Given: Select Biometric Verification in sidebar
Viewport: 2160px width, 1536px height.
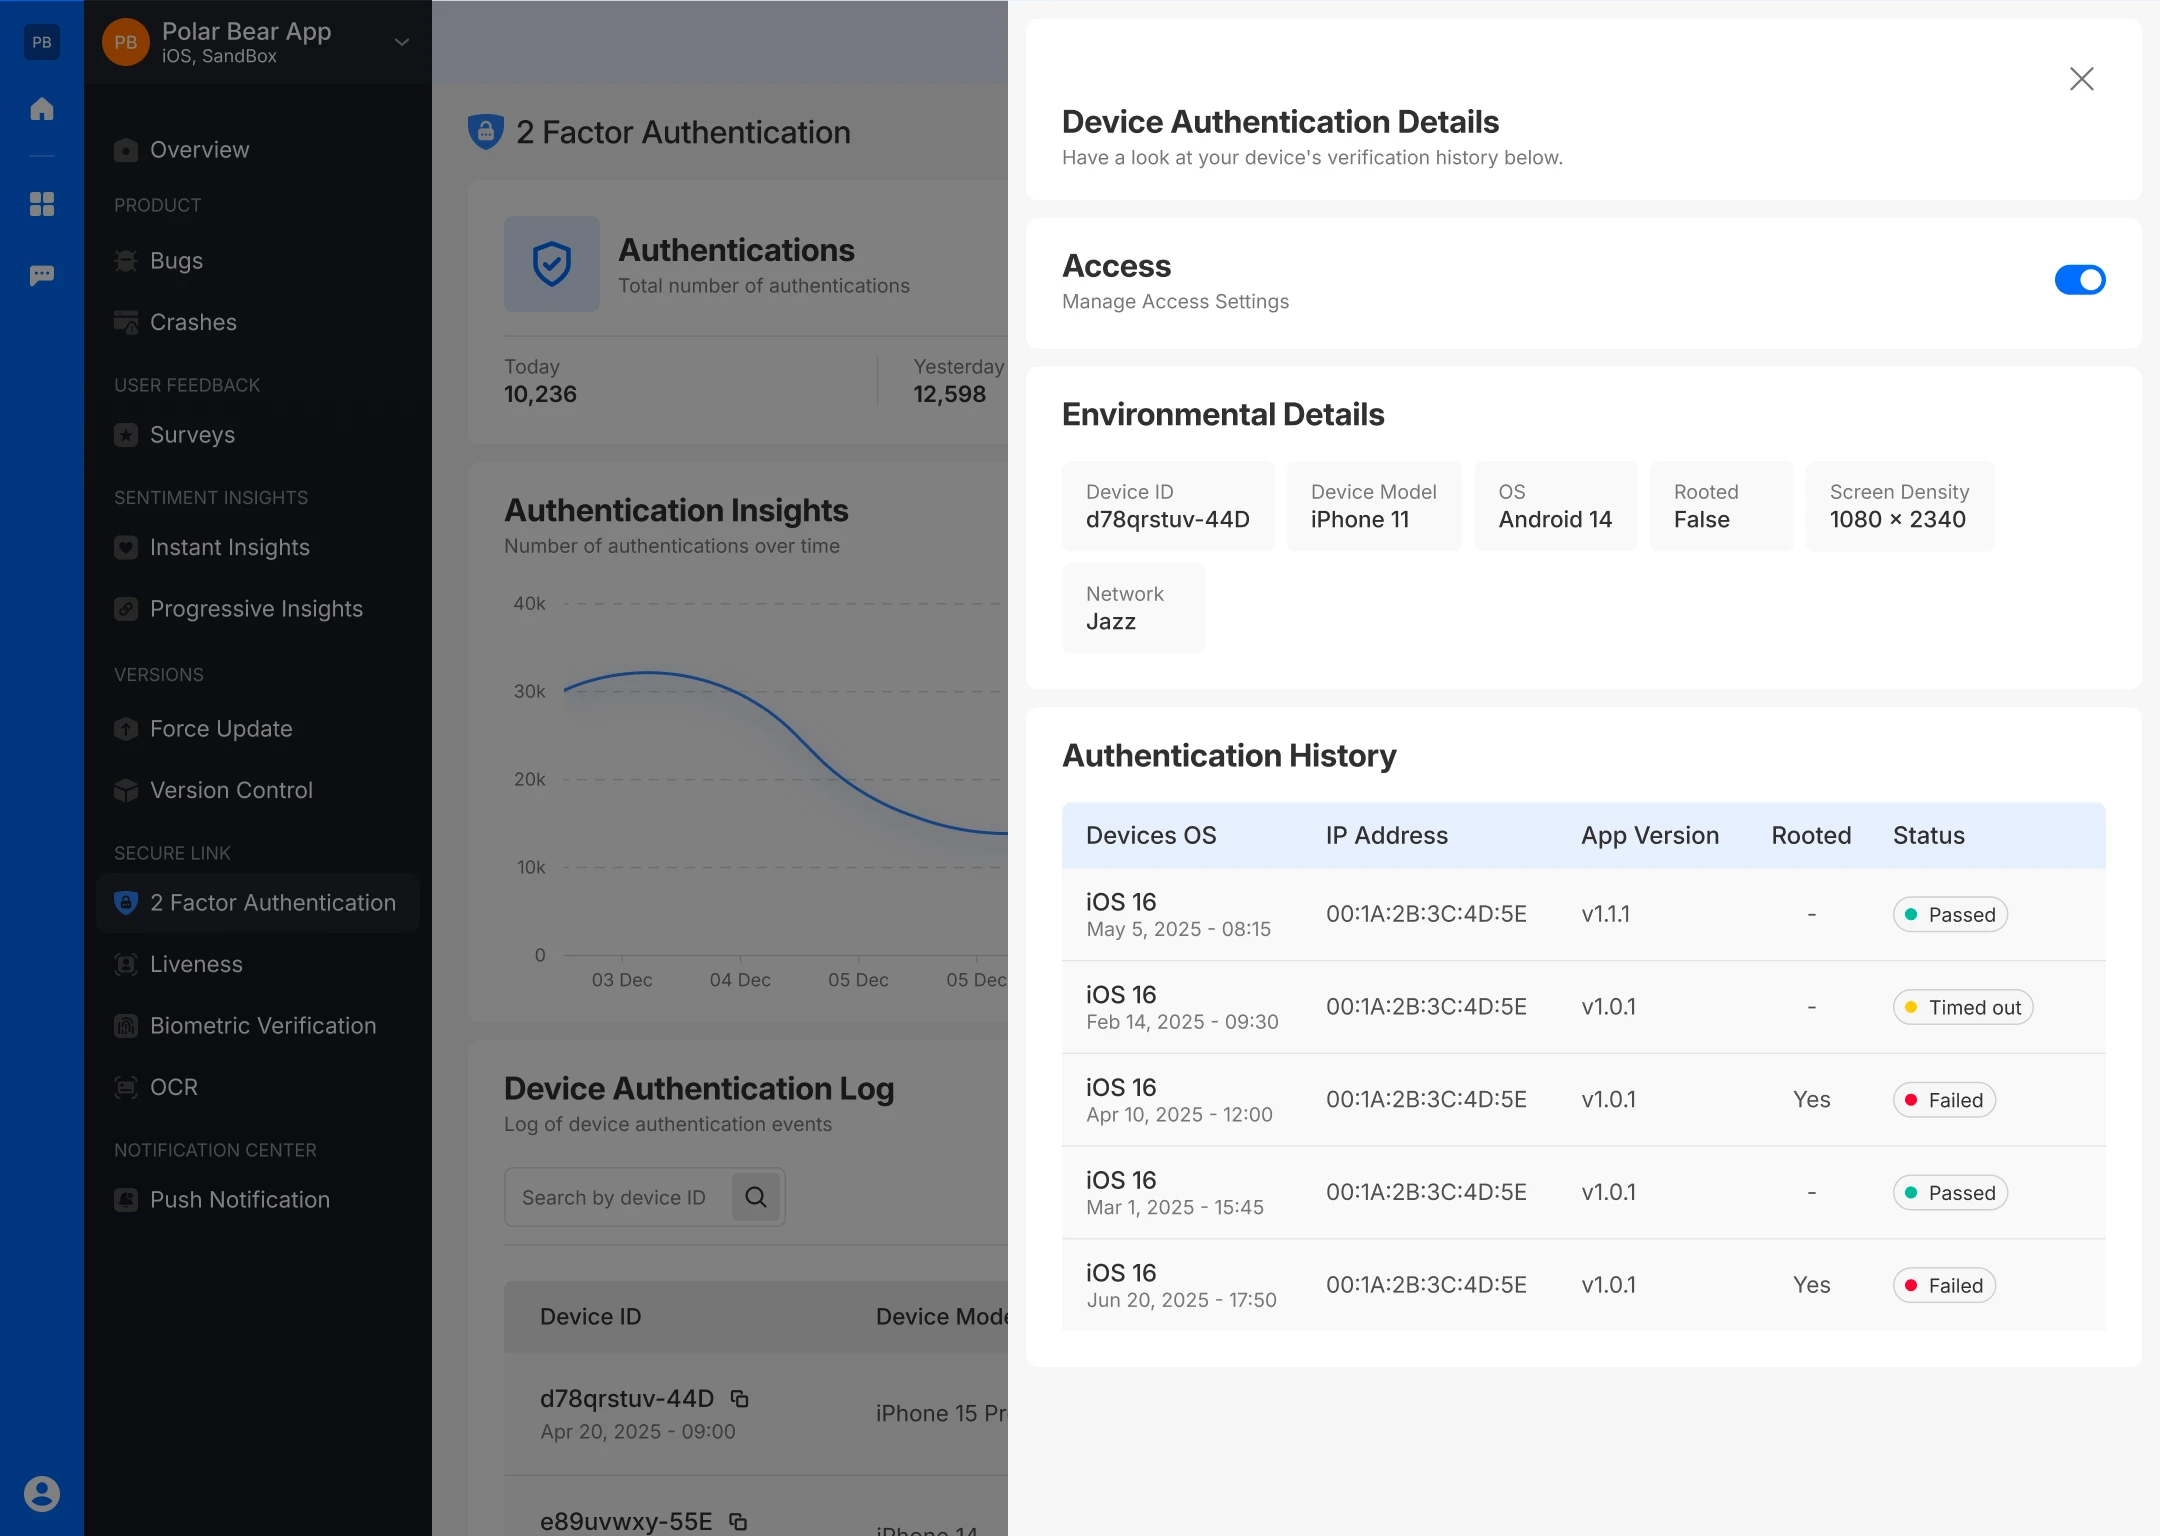Looking at the screenshot, I should [x=262, y=1025].
